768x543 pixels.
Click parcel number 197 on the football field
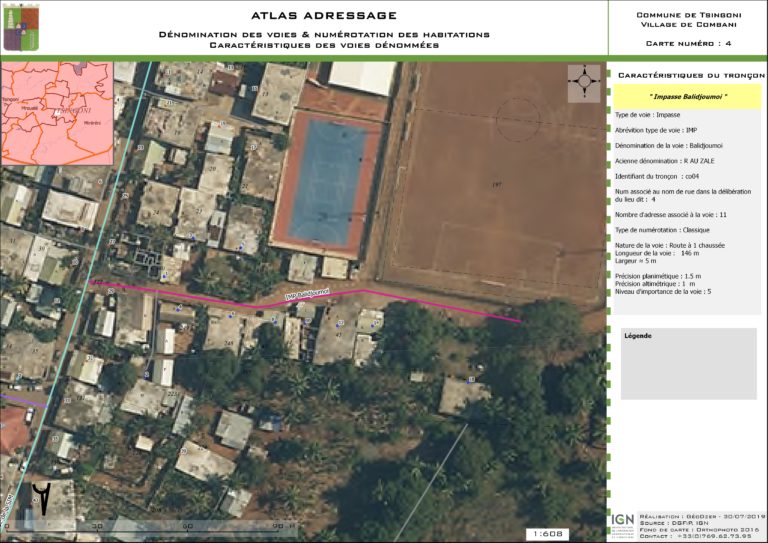coord(497,185)
